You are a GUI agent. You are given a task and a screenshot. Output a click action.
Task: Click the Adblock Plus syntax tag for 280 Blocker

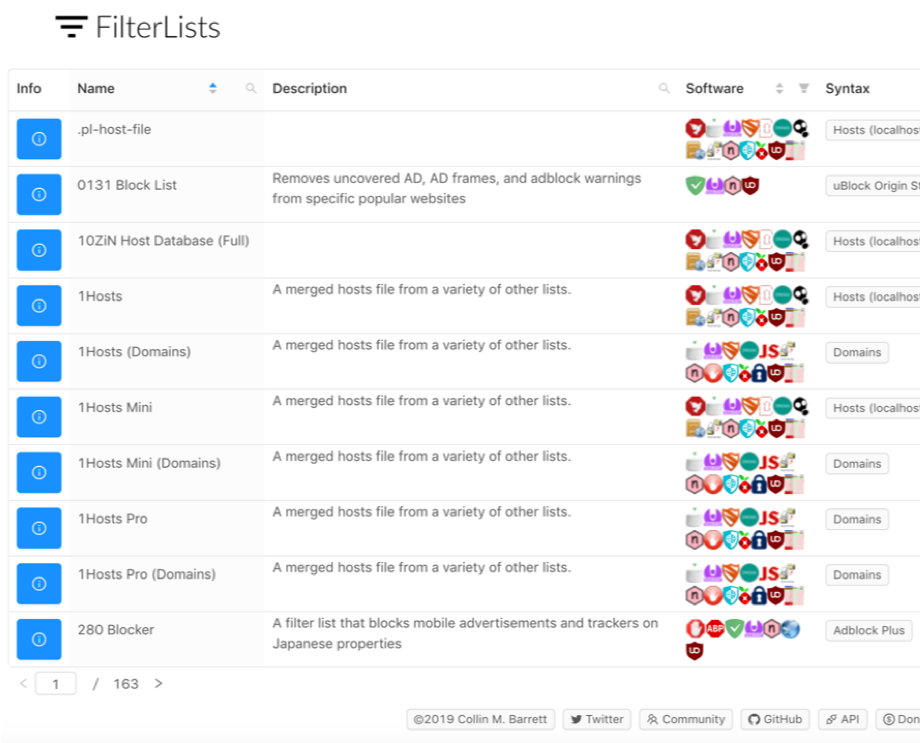click(868, 631)
